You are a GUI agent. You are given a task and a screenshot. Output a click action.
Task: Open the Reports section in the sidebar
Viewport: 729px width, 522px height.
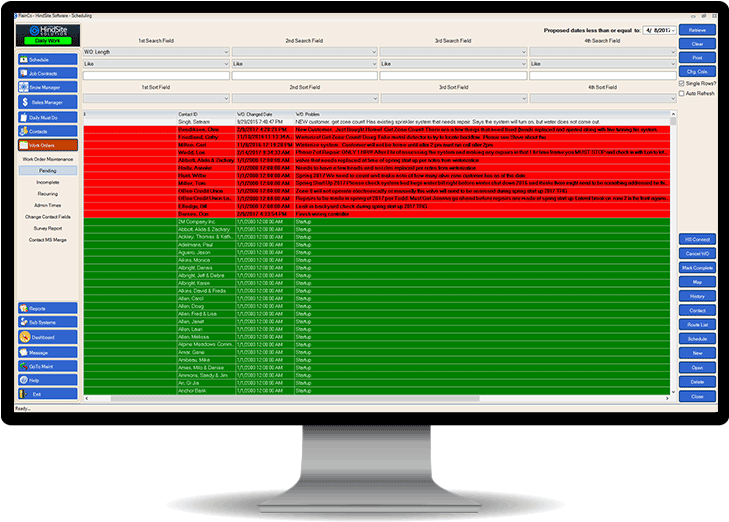(x=46, y=309)
